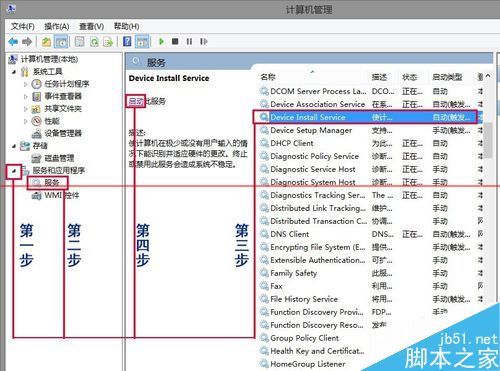Viewport: 500px width, 371px height.
Task: Click the Refresh toolbar icon
Action: [94, 42]
